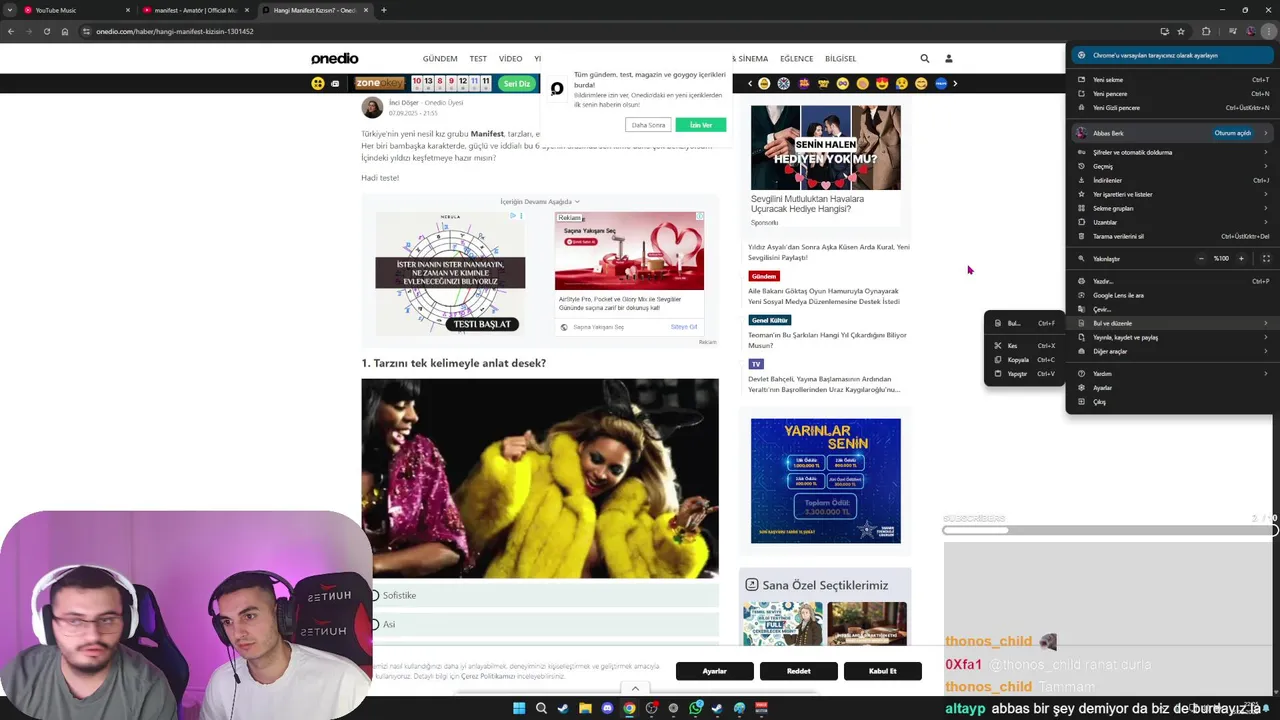Select Bul... in the edit submenu
The height and width of the screenshot is (720, 1280).
pyautogui.click(x=1025, y=323)
